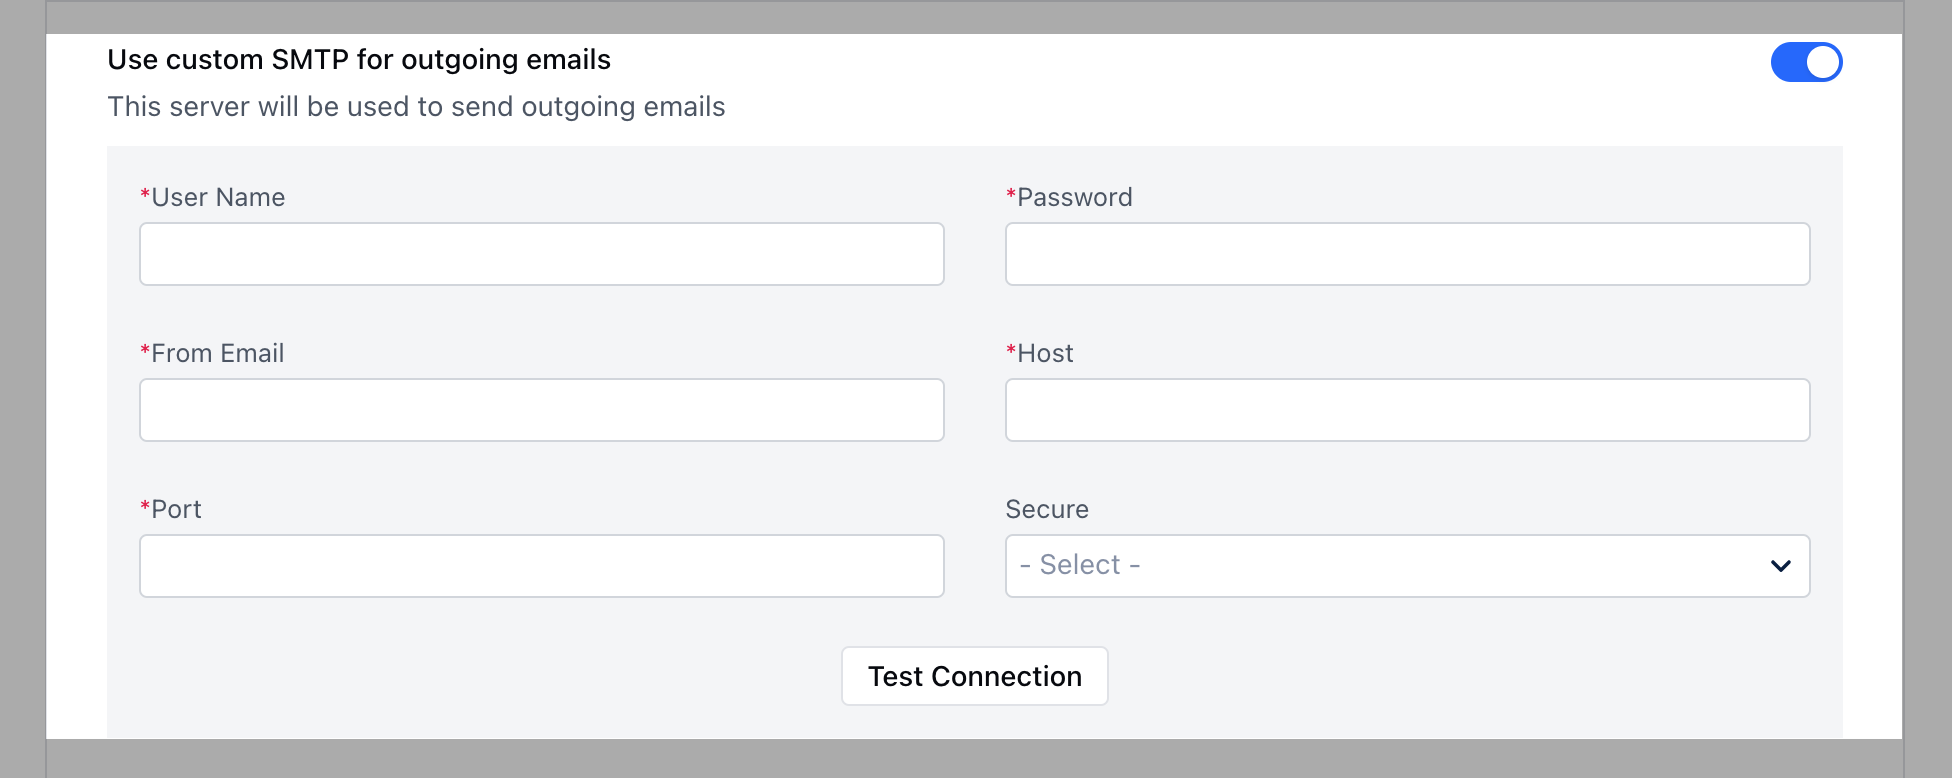Click the Host input field
Image resolution: width=1952 pixels, height=778 pixels.
point(1407,410)
